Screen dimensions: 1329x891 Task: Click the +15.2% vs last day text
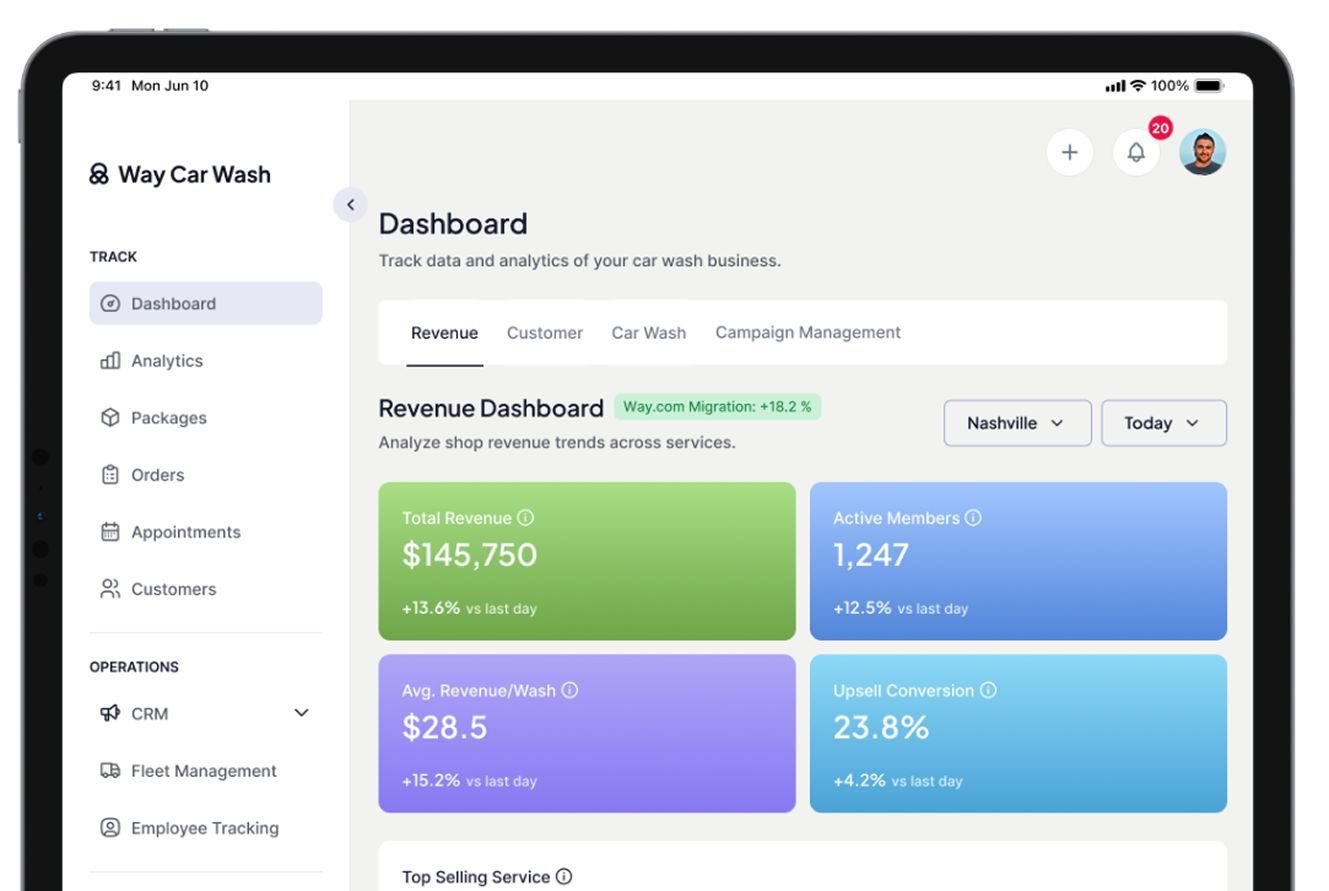[469, 781]
